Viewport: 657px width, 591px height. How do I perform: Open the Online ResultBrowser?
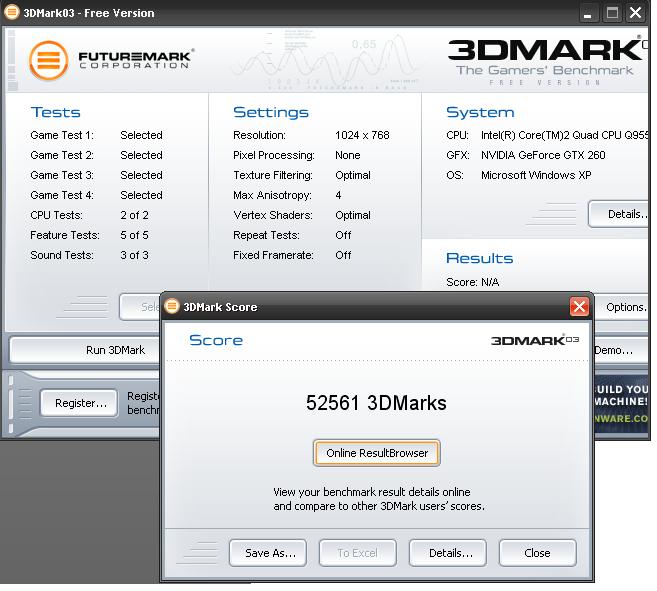click(x=377, y=453)
